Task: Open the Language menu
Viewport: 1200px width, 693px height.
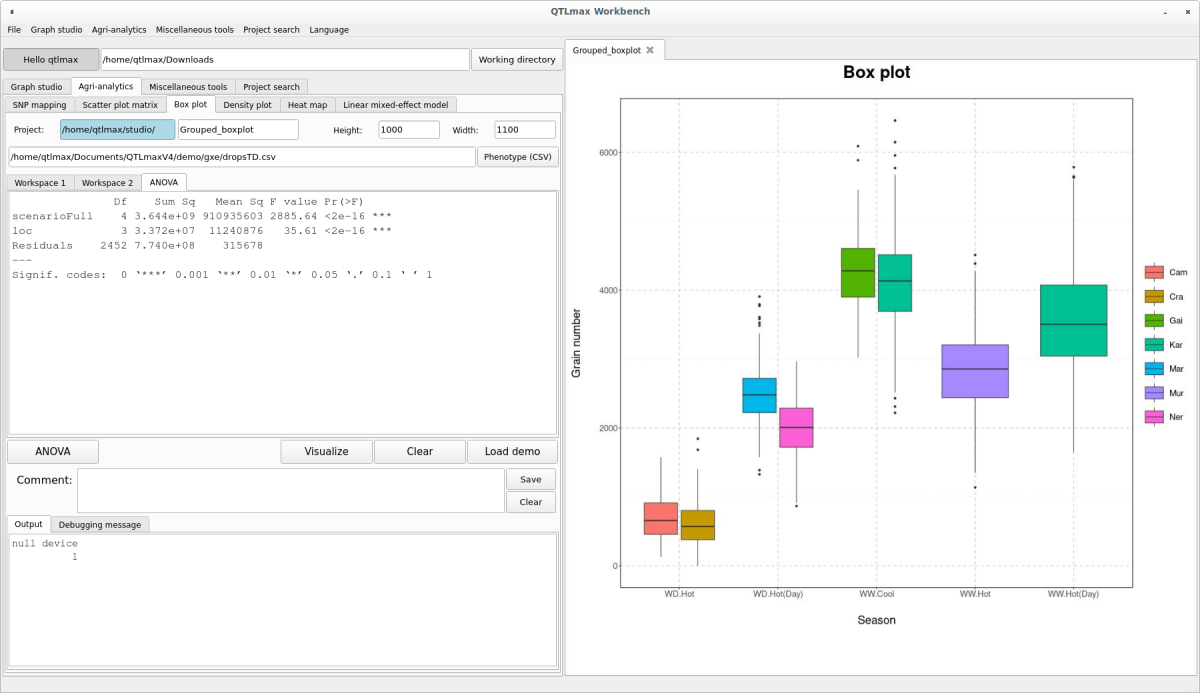Action: tap(329, 30)
